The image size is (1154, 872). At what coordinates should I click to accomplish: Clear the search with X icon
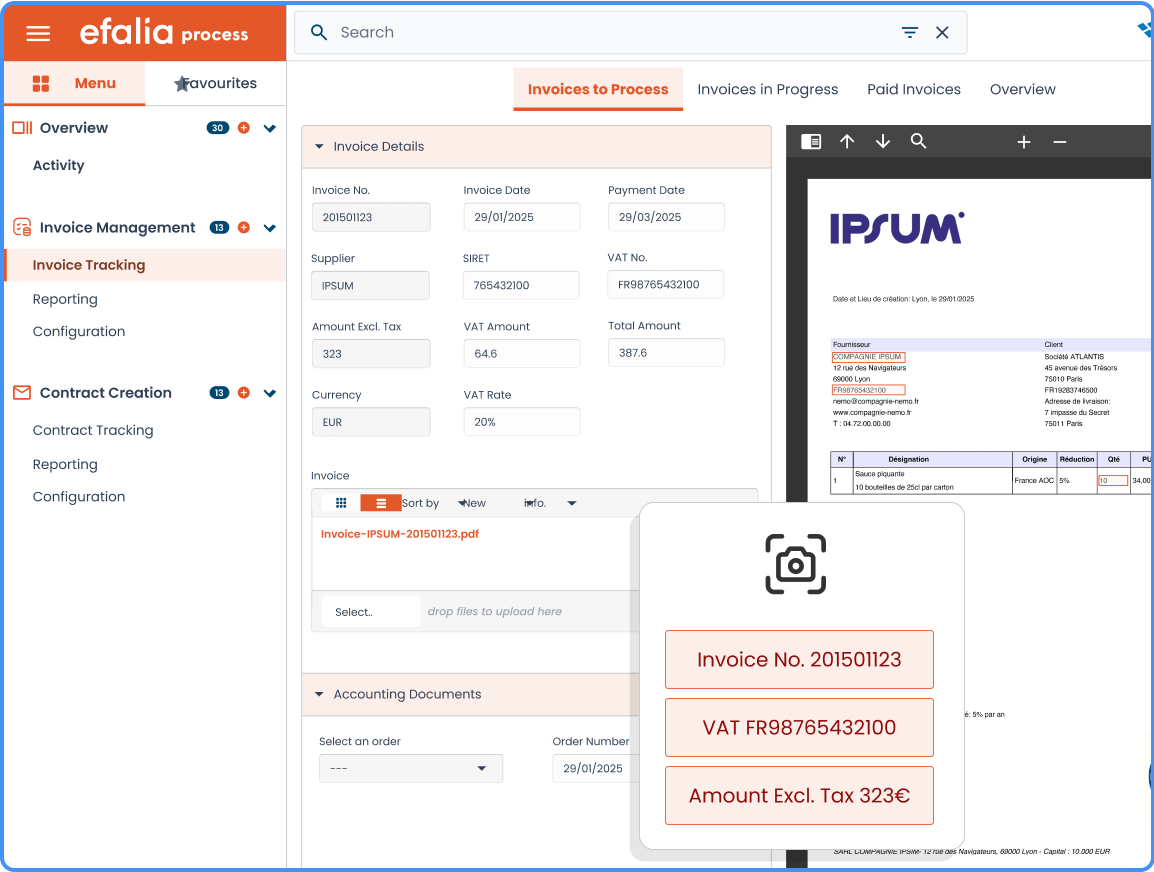[x=942, y=32]
